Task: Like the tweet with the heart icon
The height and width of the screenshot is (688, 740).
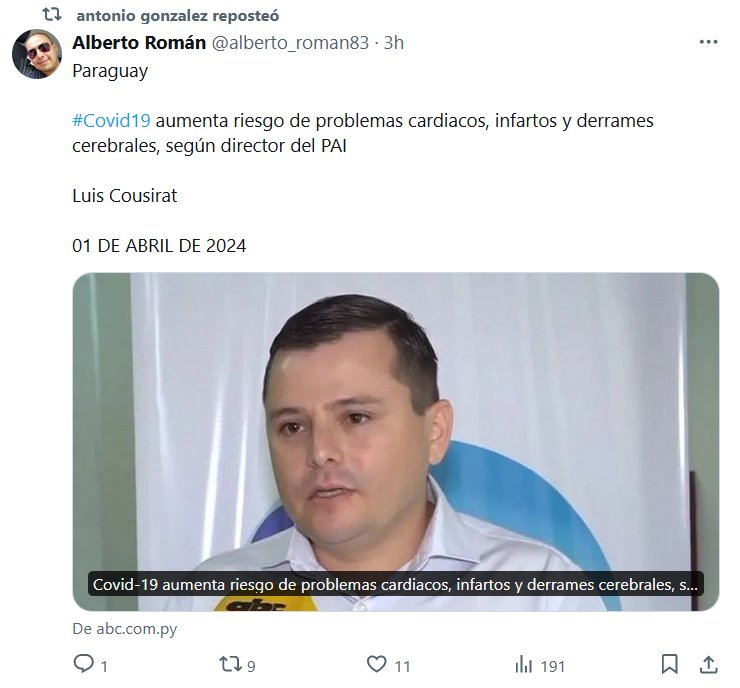Action: 377,664
